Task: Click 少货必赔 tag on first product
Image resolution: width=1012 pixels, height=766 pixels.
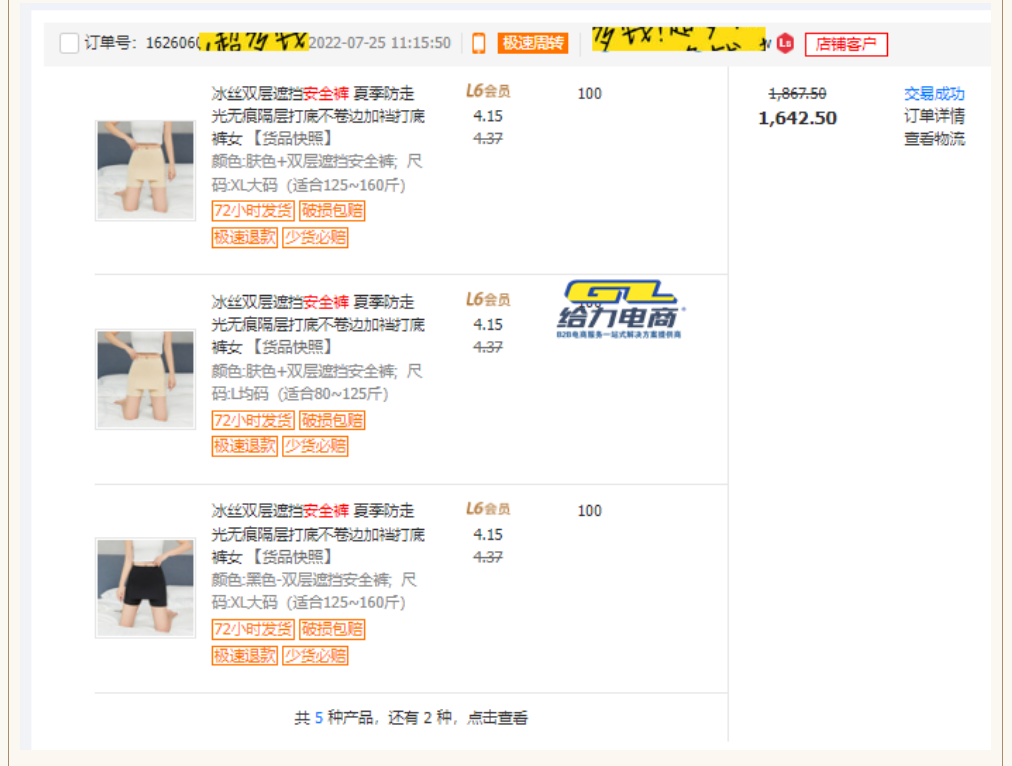Action: [x=315, y=238]
